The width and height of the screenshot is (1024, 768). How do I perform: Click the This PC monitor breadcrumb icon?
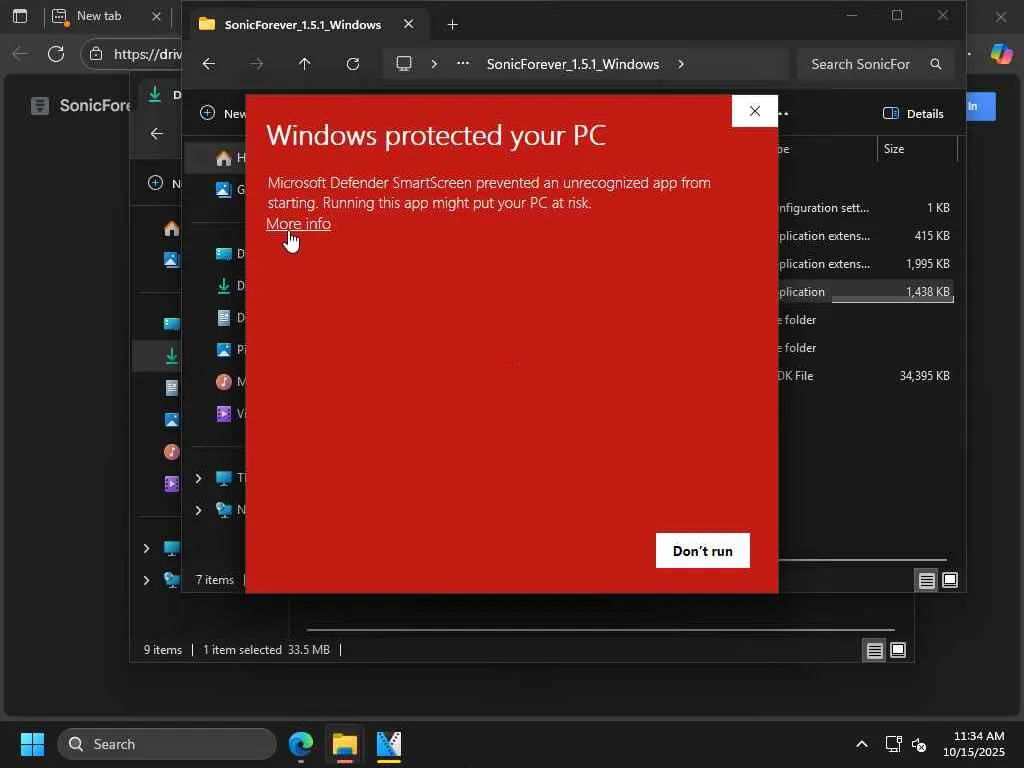click(404, 64)
